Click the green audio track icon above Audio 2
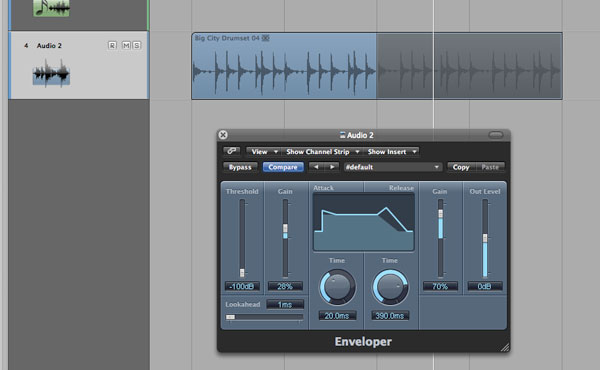Viewport: 600px width, 370px height. point(51,8)
